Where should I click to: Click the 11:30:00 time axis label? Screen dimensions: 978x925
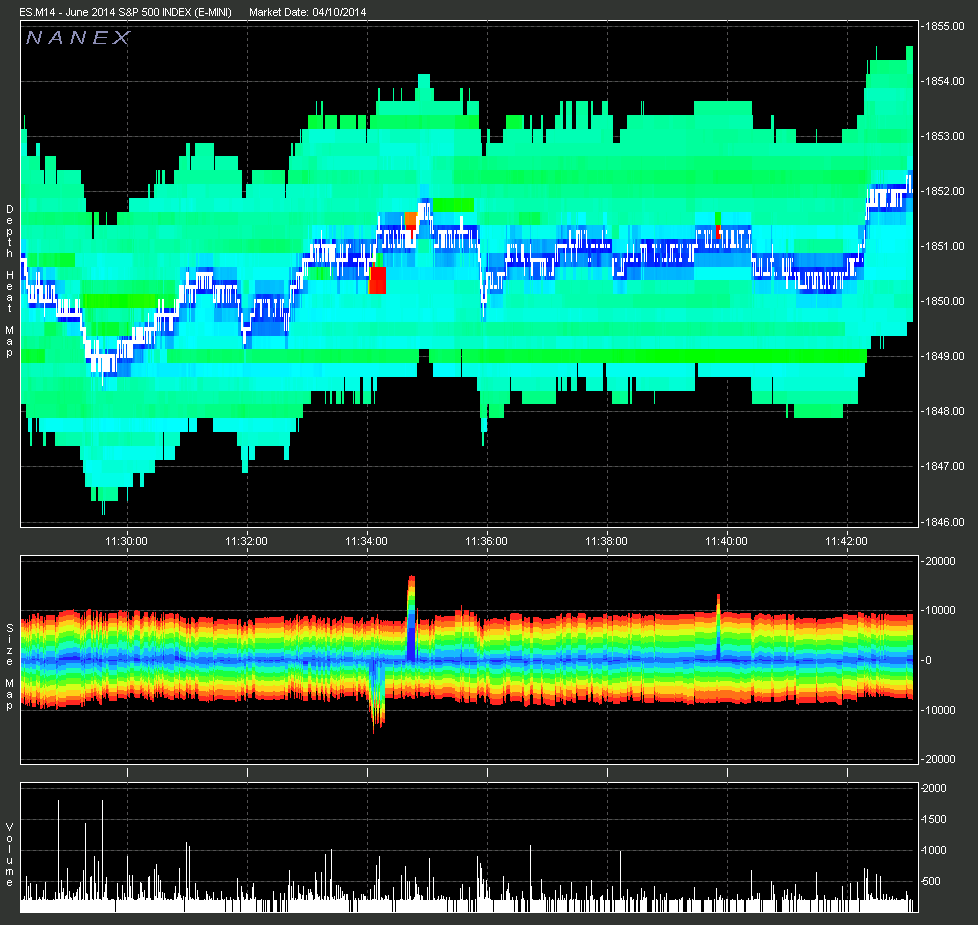127,541
